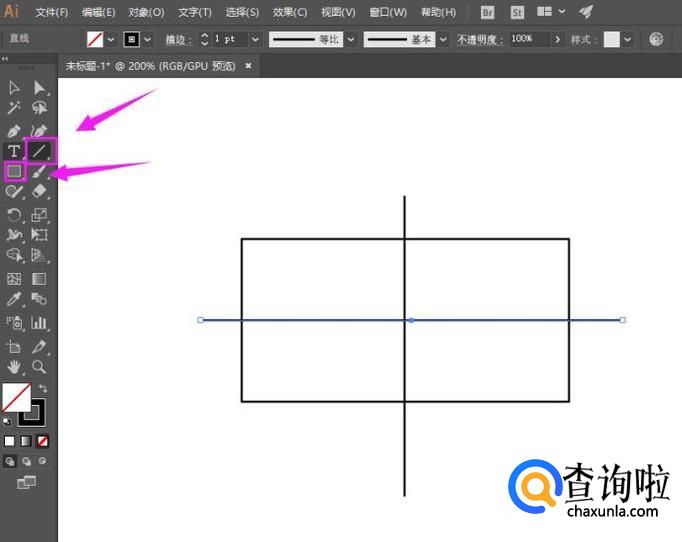Screen dimensions: 682x542
Task: Open the 文件(F) menu
Action: 51,12
